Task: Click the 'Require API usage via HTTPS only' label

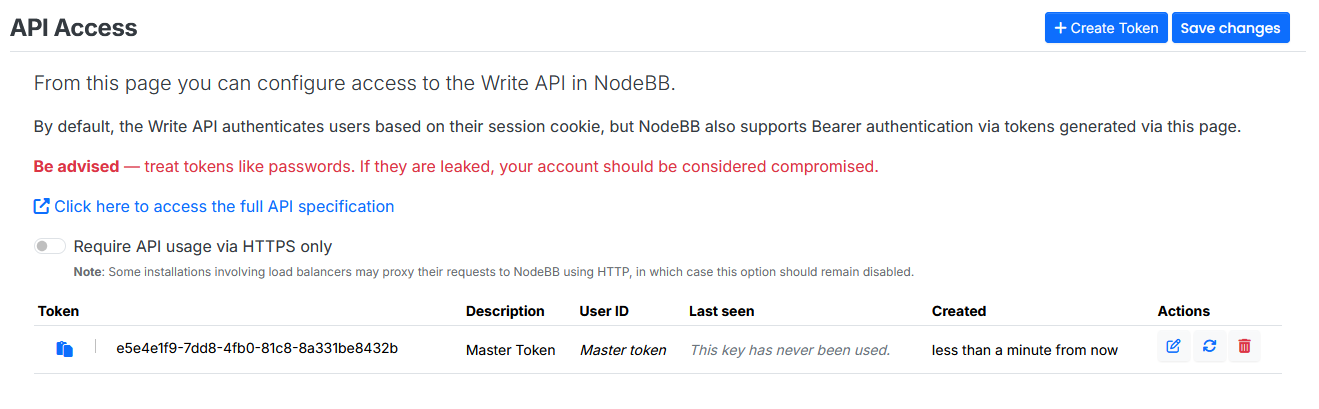Action: click(203, 246)
